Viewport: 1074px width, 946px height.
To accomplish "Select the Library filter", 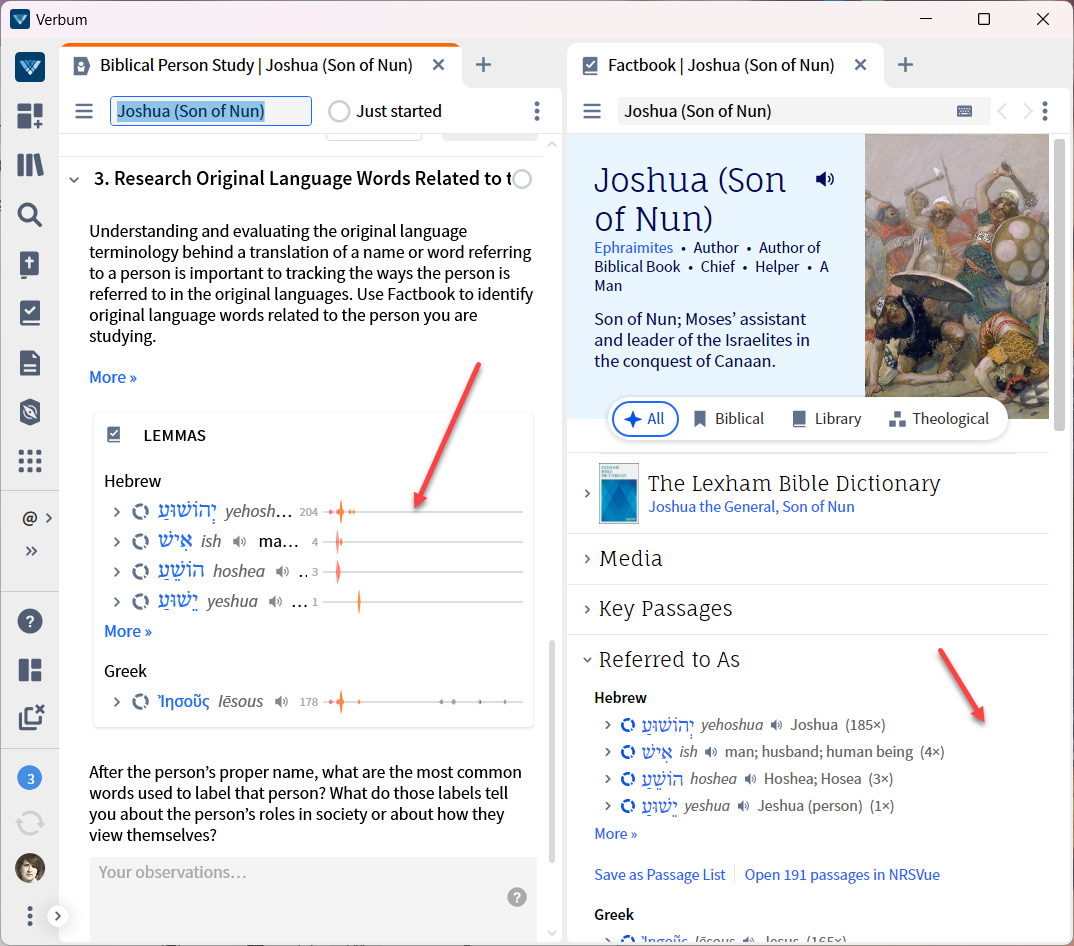I will pos(826,419).
